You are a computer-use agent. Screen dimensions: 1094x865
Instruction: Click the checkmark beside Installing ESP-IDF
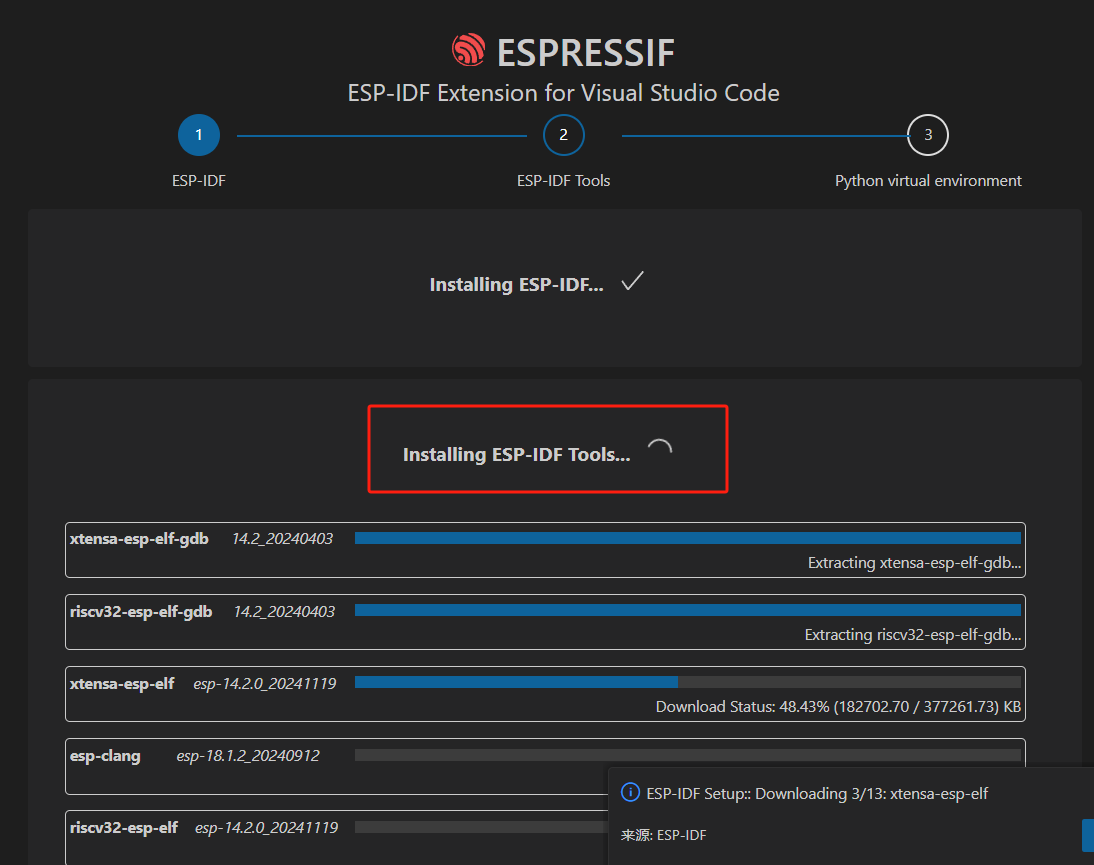point(631,282)
